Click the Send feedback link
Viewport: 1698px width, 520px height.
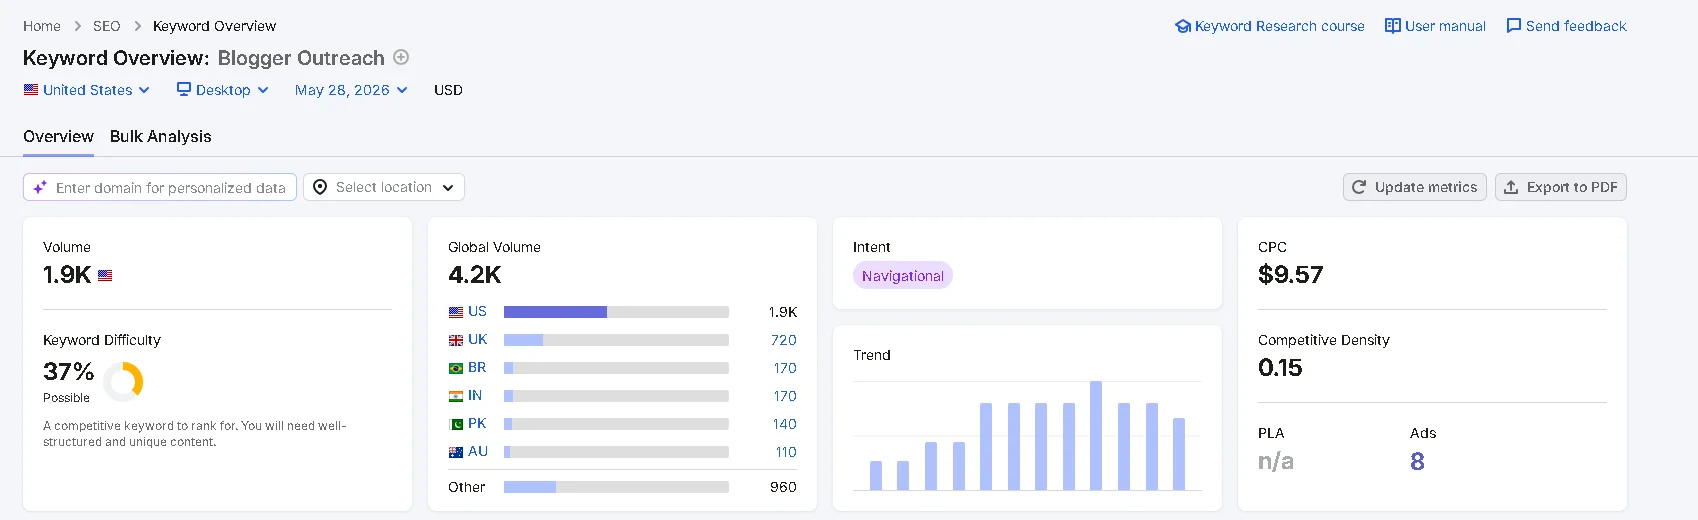(1566, 26)
